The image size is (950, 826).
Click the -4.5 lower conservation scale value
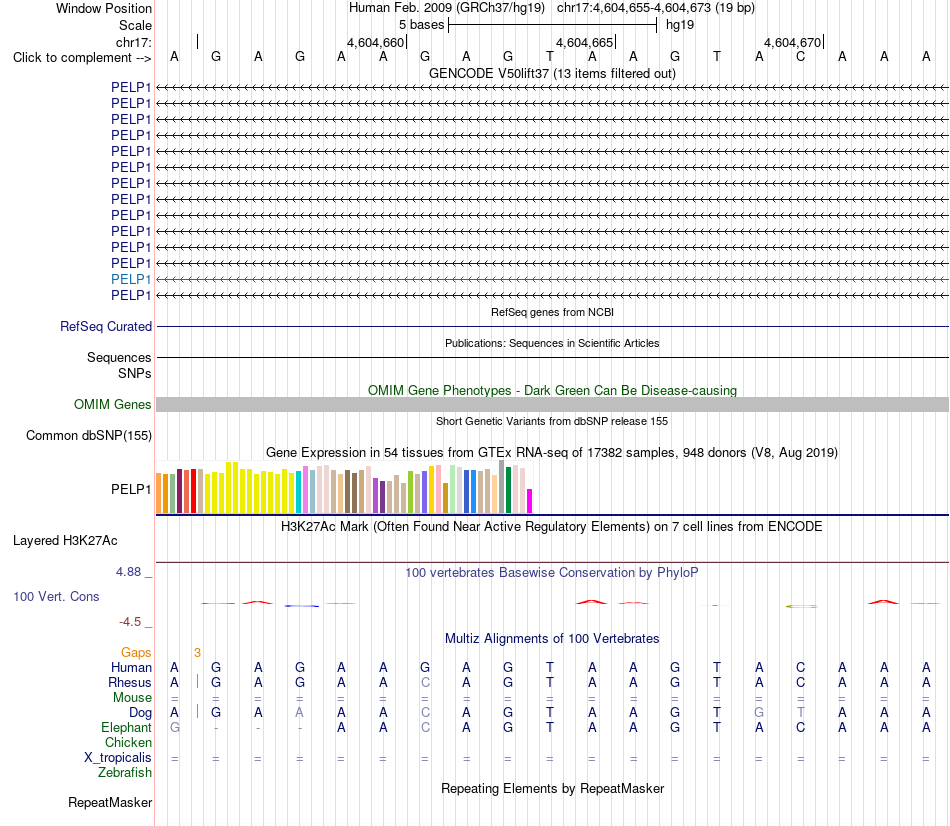130,622
